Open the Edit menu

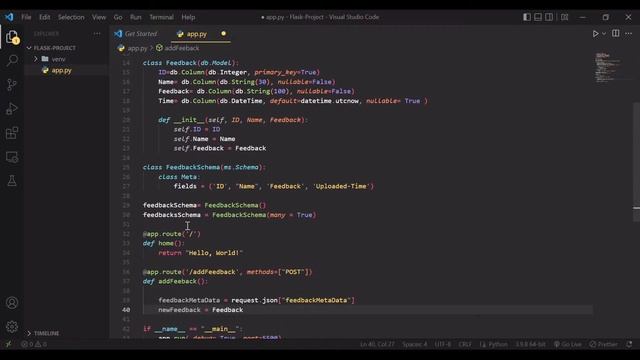click(x=44, y=17)
